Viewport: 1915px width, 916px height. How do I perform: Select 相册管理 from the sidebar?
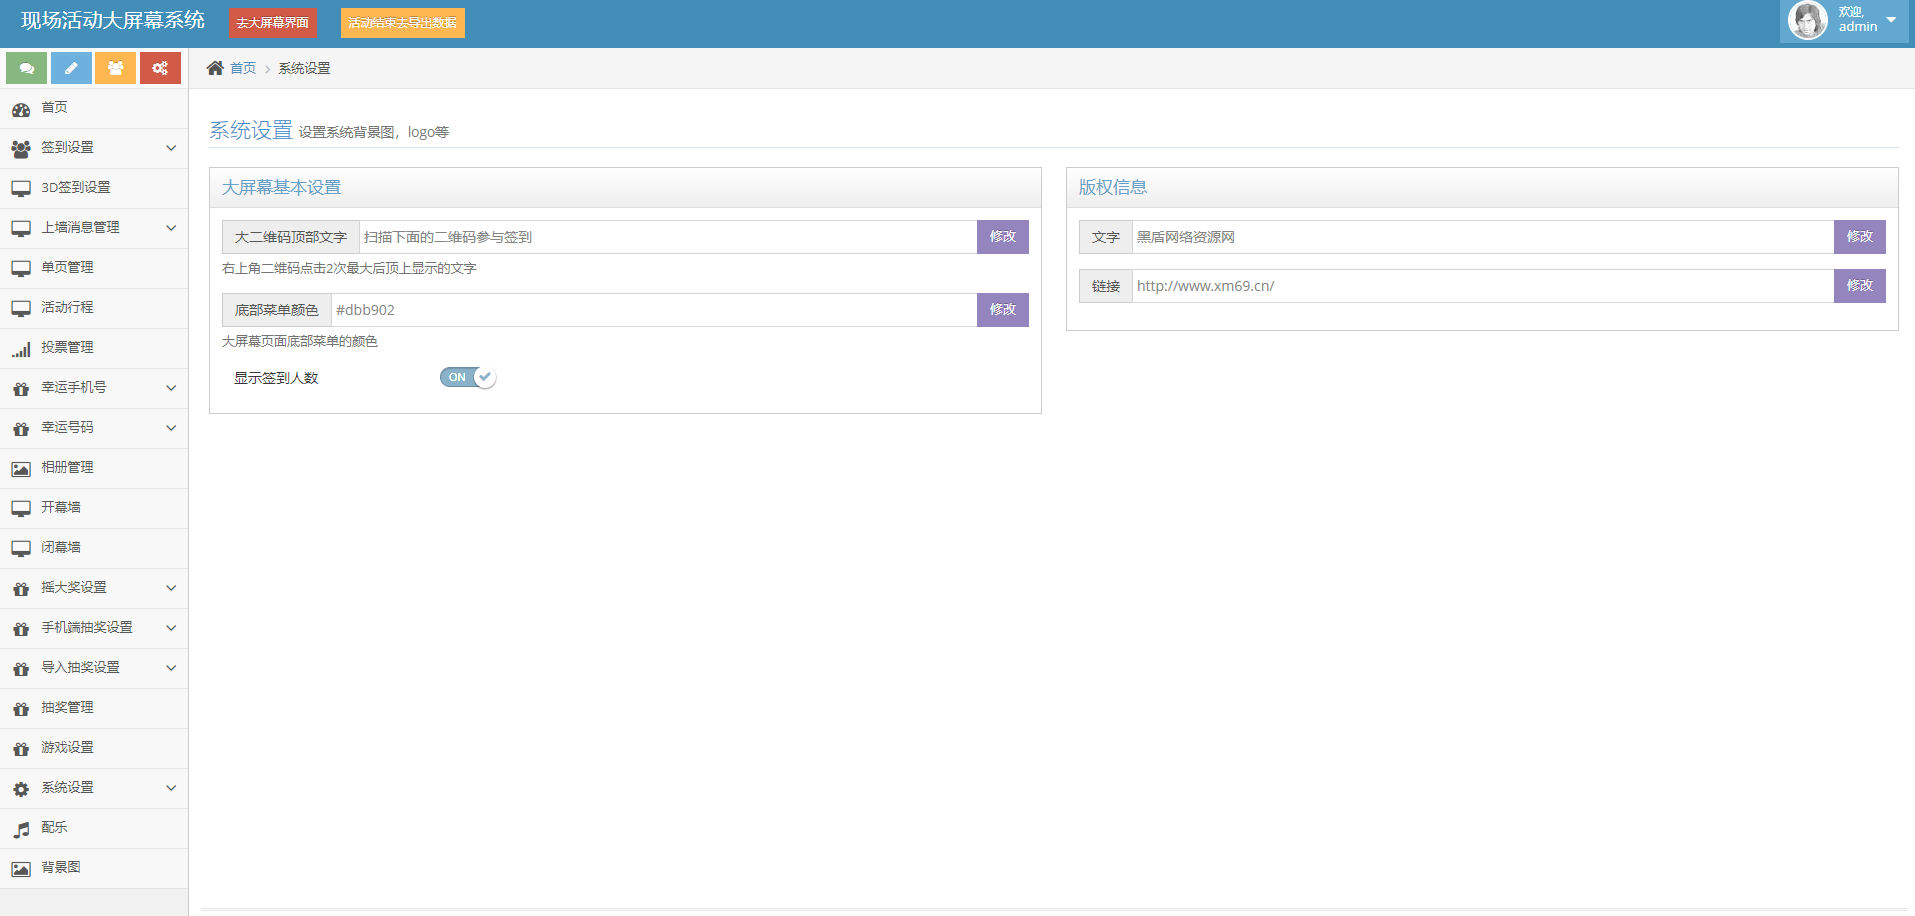[x=67, y=468]
